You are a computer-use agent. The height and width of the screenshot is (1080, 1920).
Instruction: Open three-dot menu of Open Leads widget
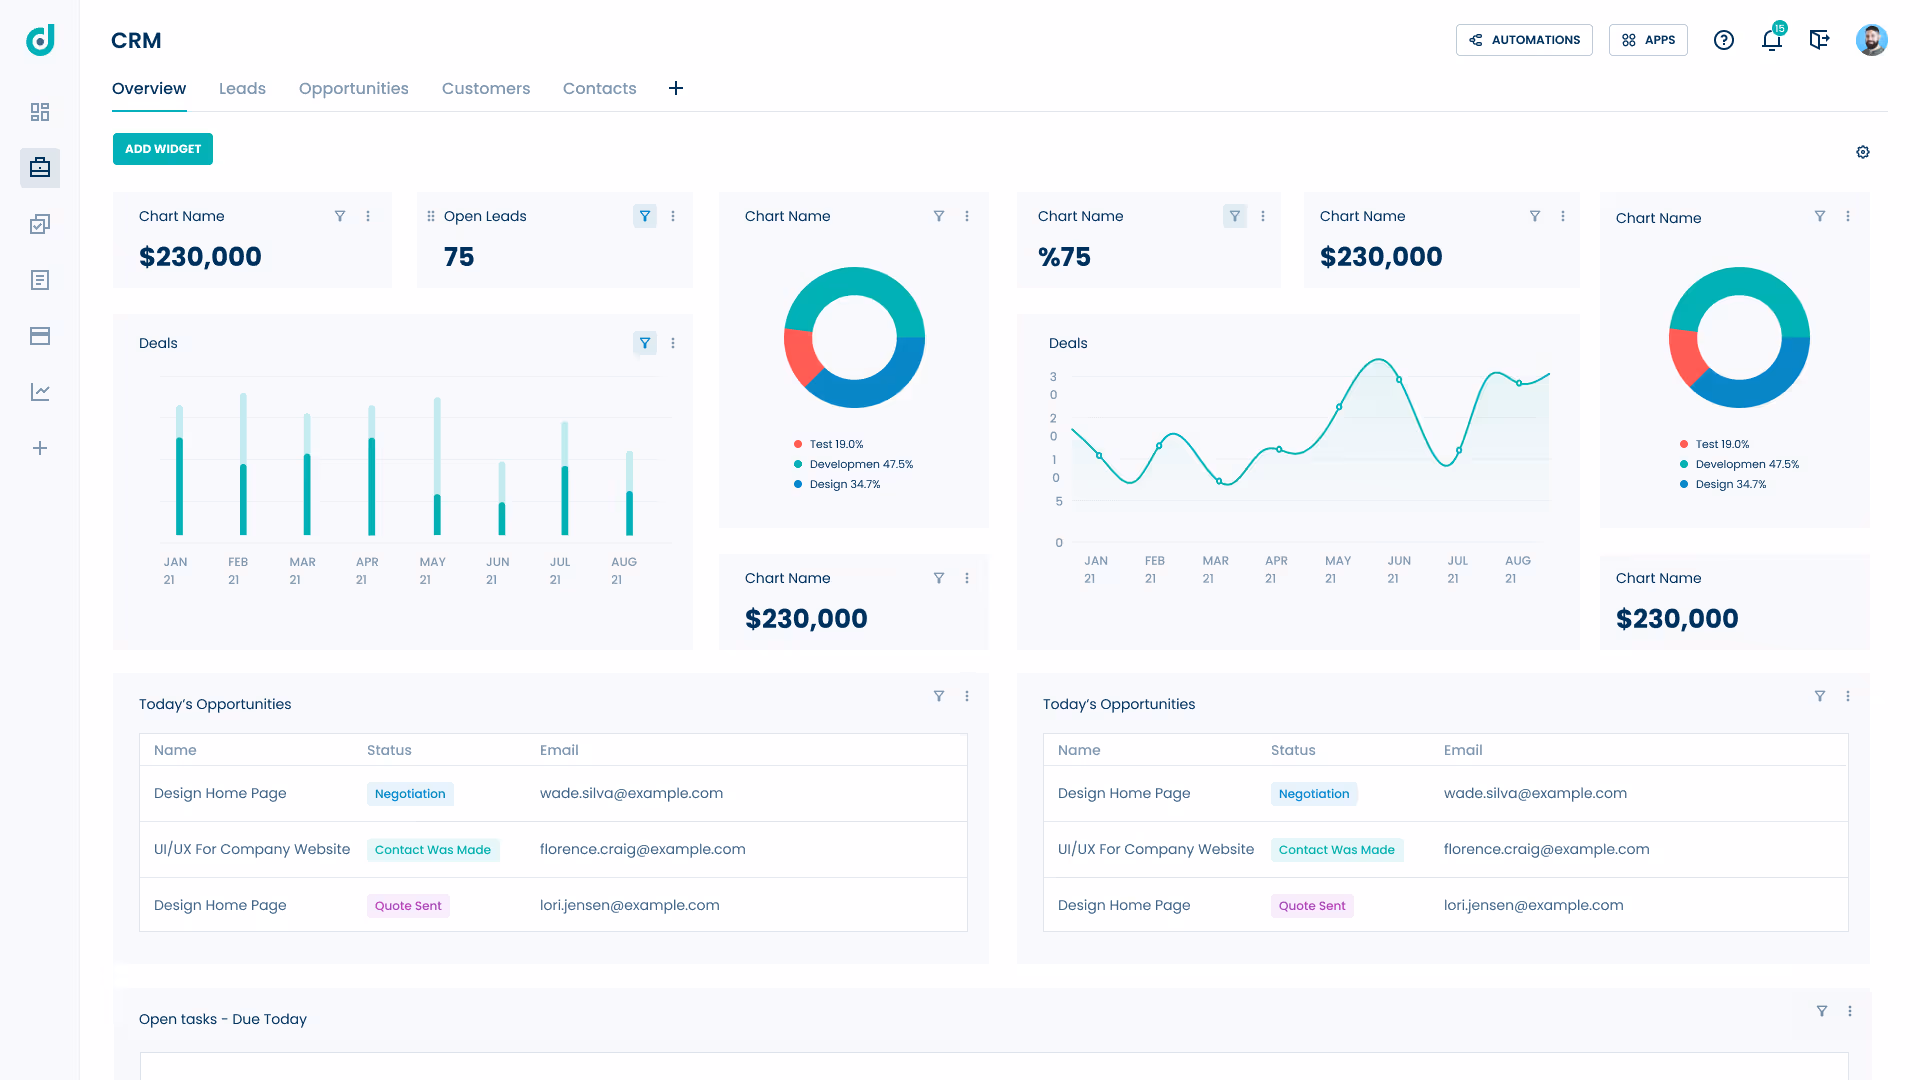[x=673, y=216]
